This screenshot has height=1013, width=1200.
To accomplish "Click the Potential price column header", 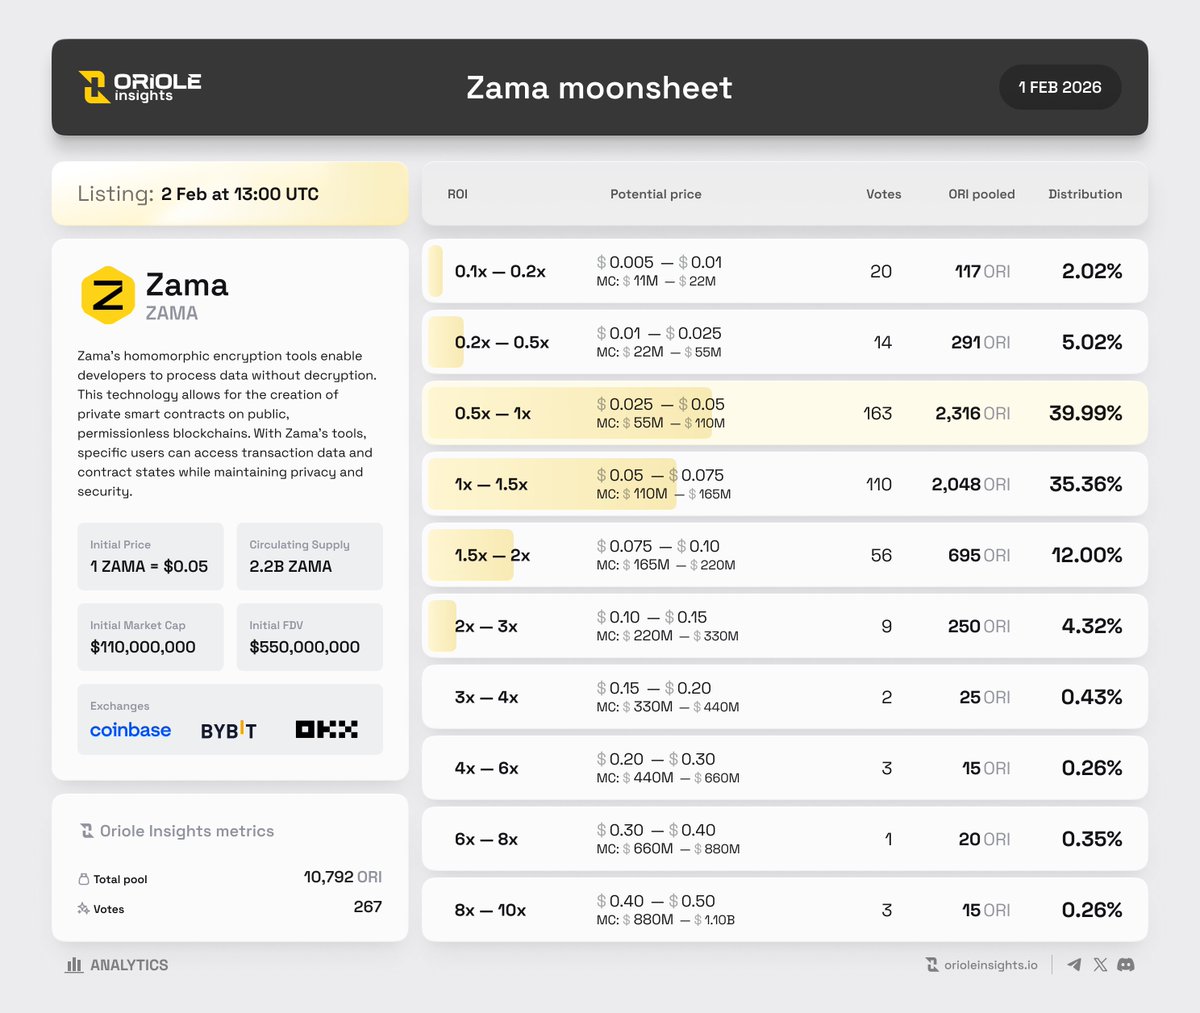I will click(656, 194).
